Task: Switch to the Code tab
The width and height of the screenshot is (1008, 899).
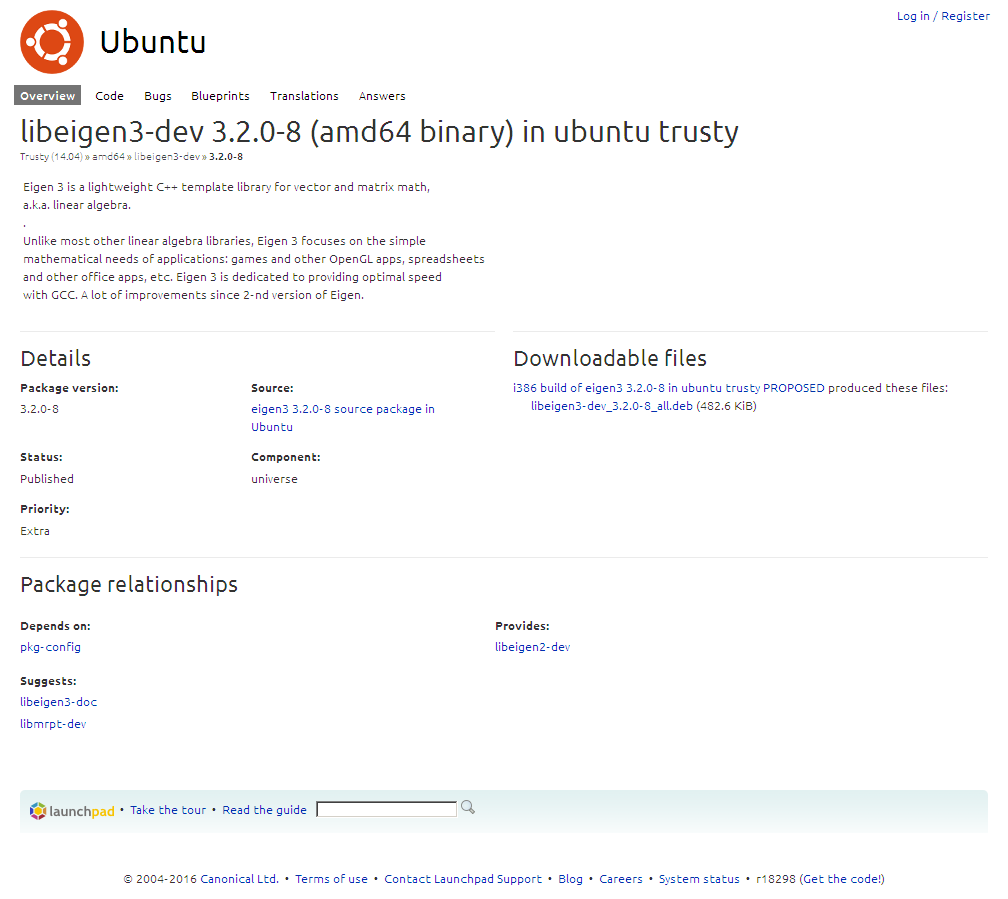Action: [109, 96]
